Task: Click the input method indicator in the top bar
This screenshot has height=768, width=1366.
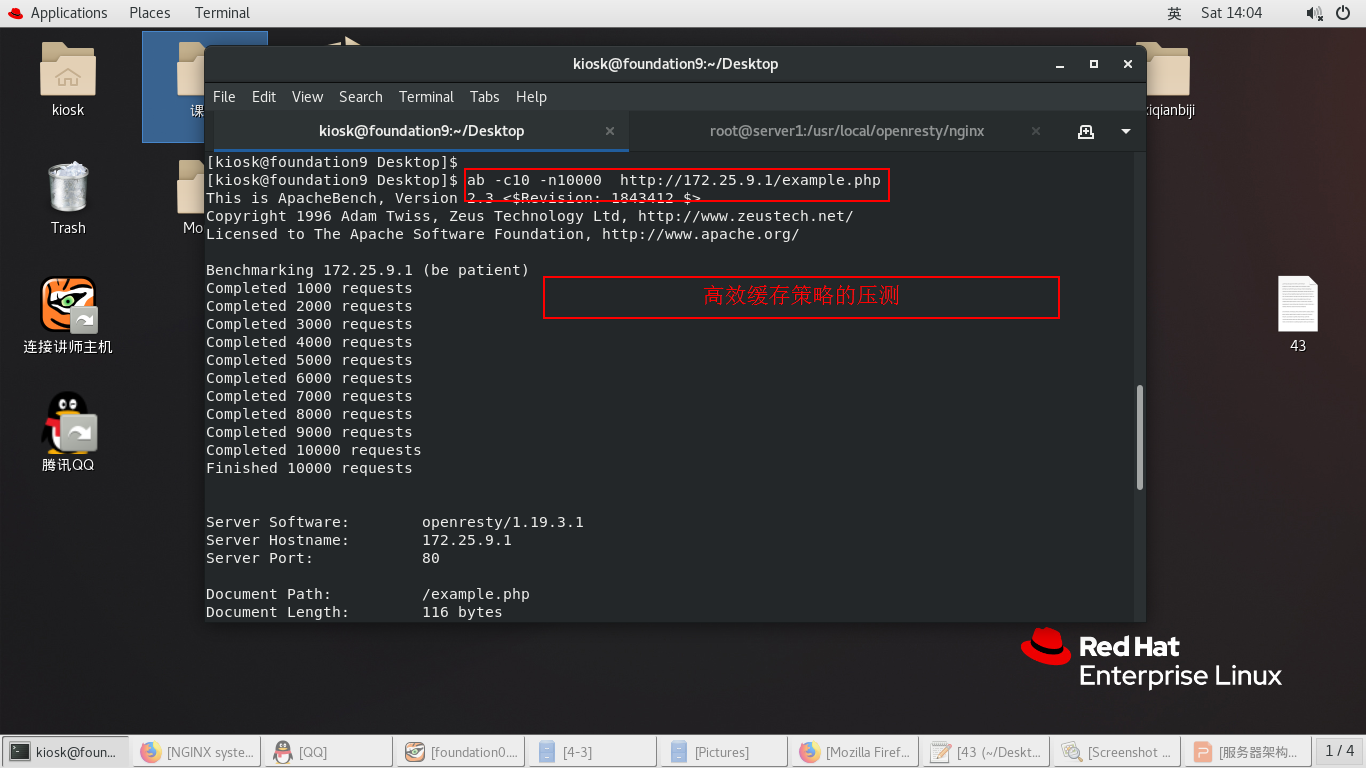Action: 1174,13
